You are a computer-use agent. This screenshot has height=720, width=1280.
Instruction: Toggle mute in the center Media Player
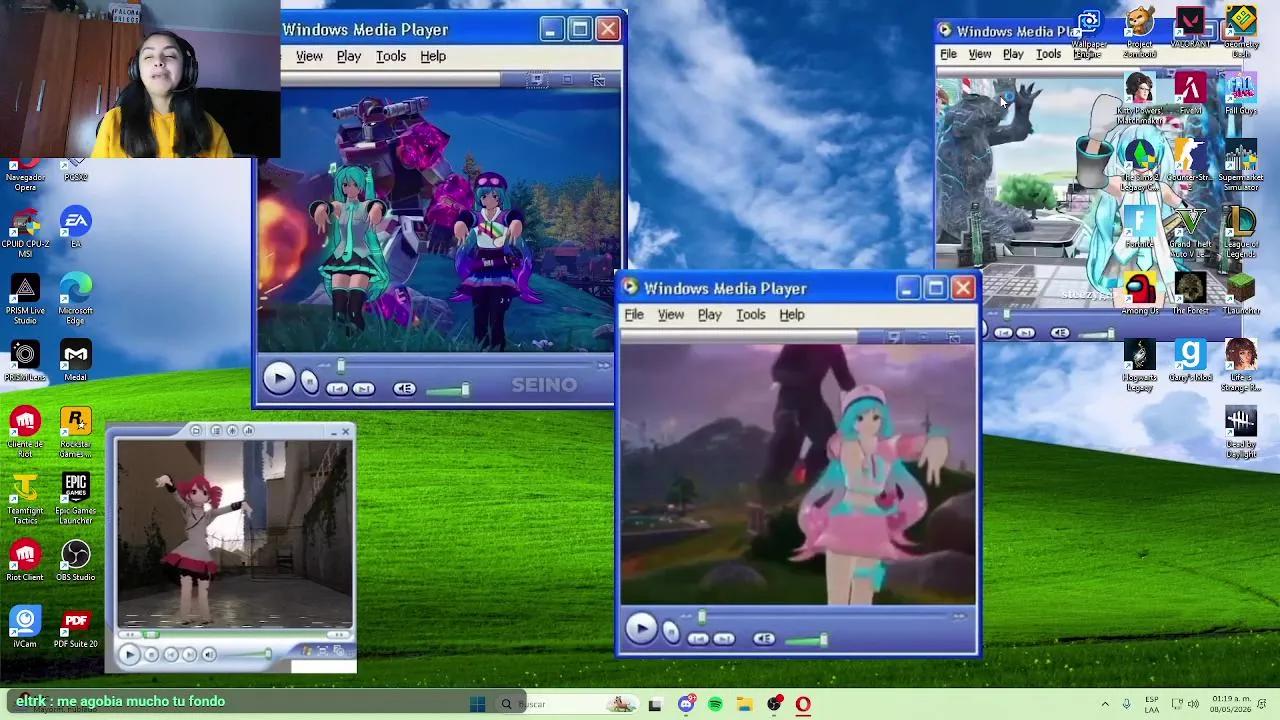coord(764,639)
